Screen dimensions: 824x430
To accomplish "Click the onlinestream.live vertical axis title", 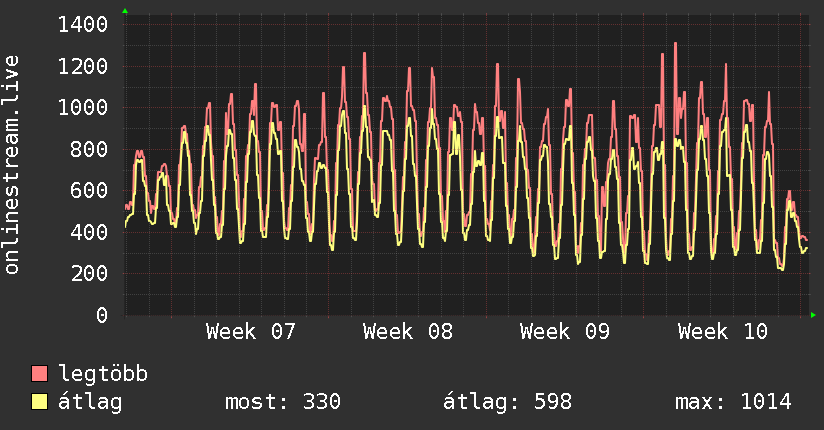I will 11,165.
